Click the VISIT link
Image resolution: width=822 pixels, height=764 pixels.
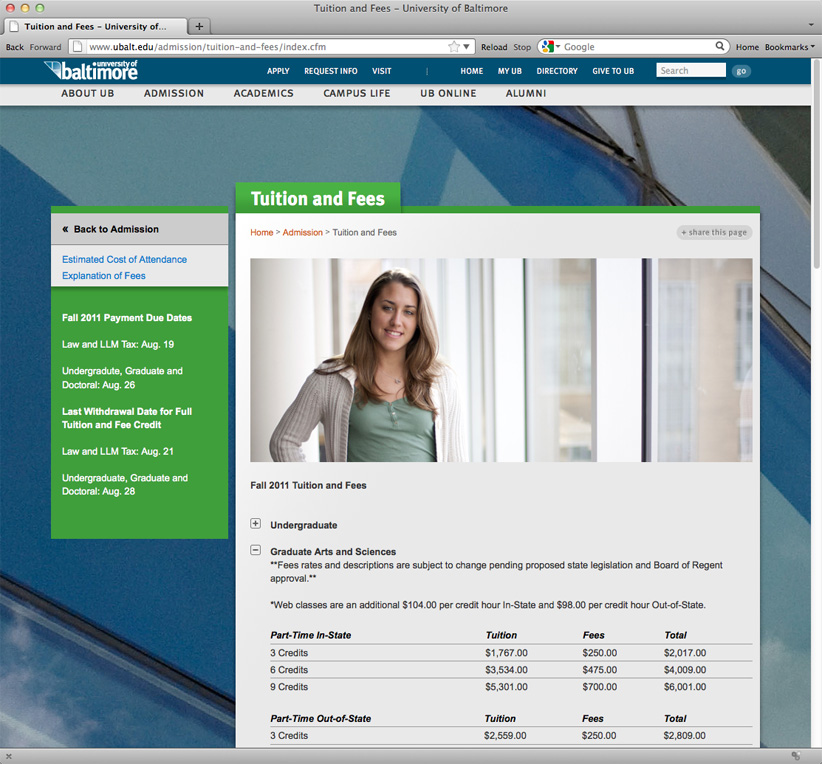point(382,71)
